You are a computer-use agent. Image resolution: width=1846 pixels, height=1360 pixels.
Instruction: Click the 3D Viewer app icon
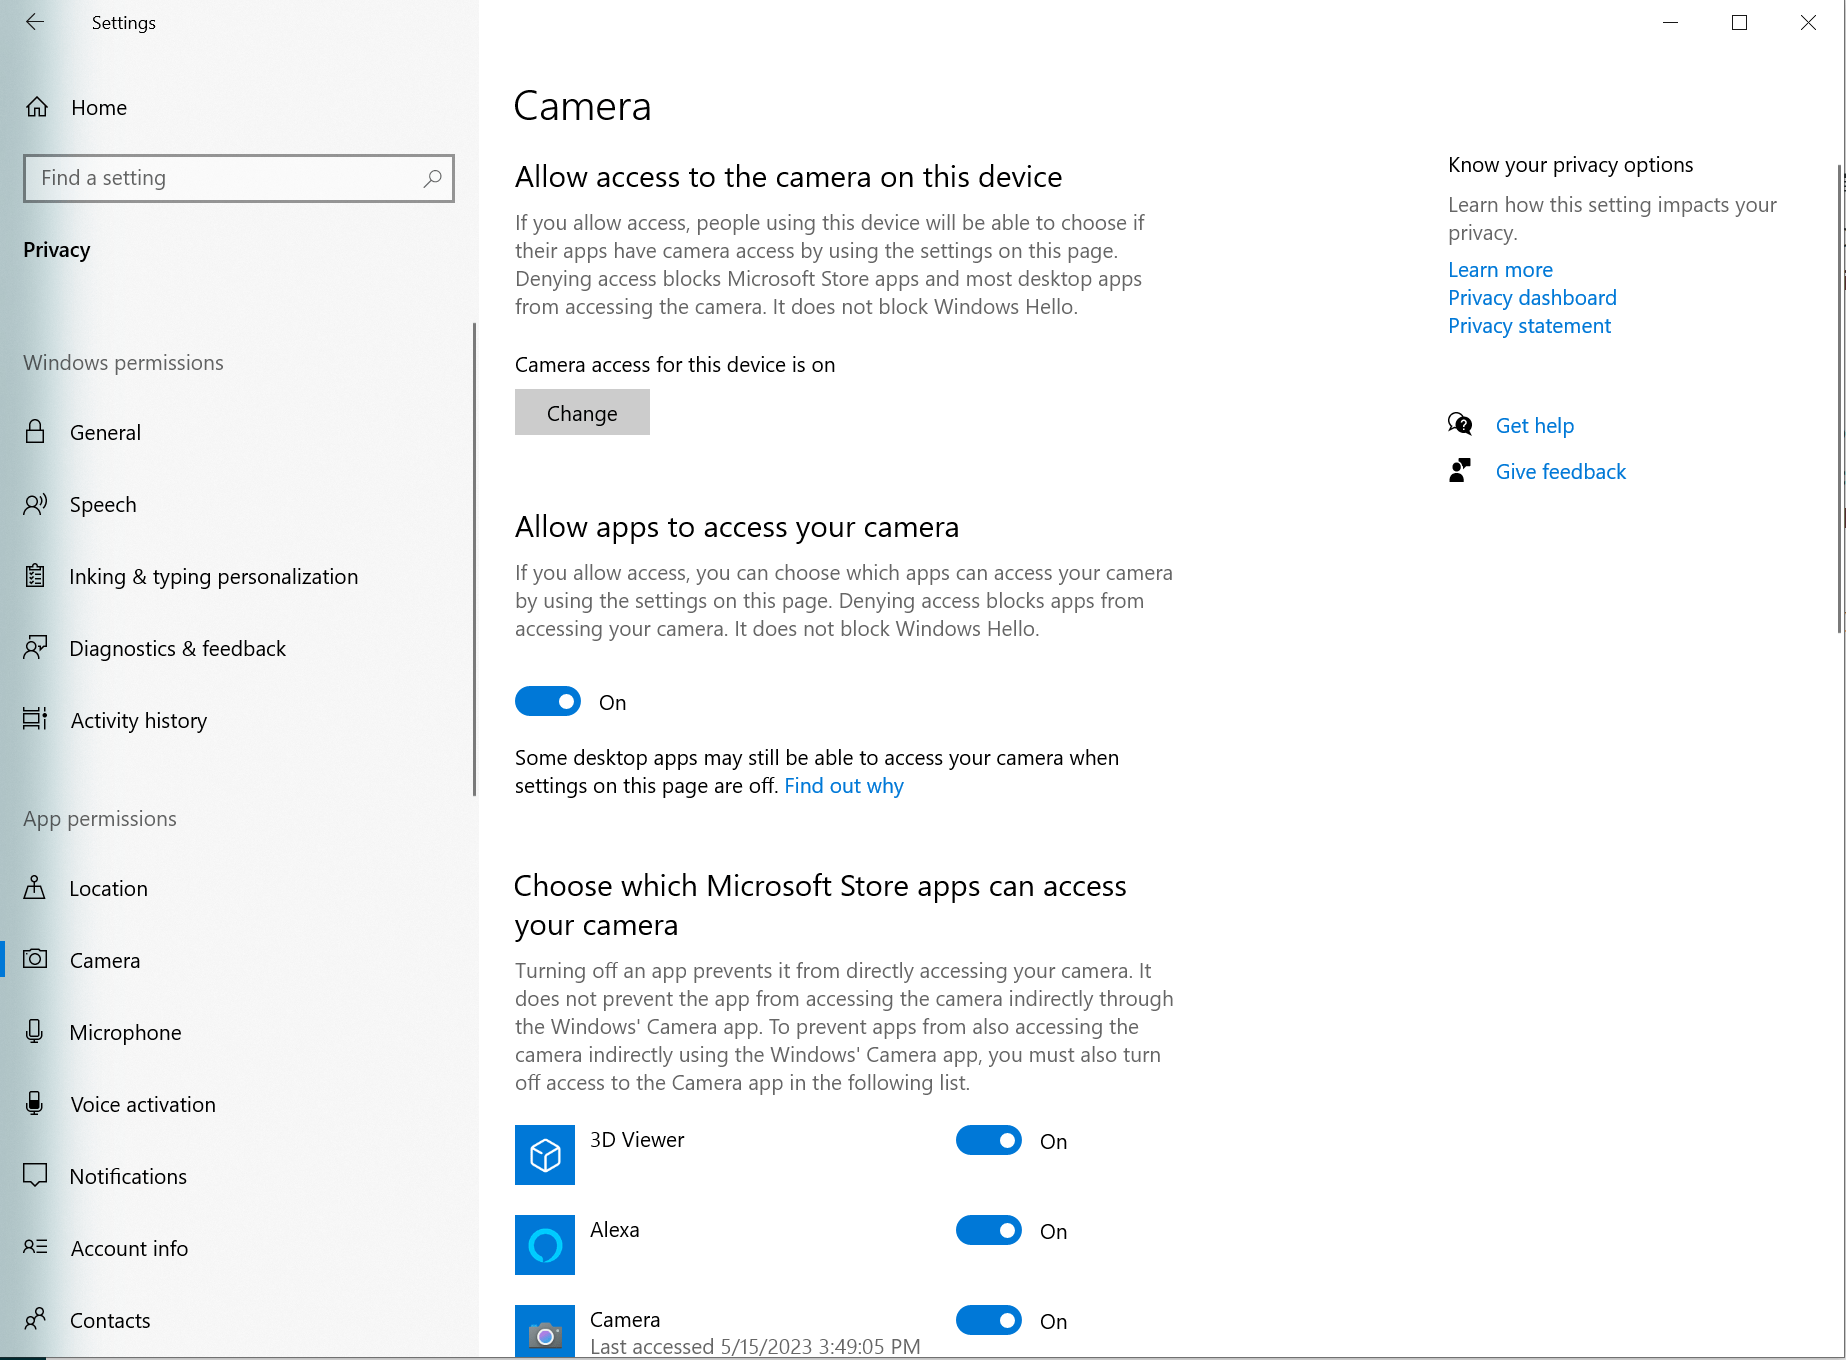[545, 1155]
